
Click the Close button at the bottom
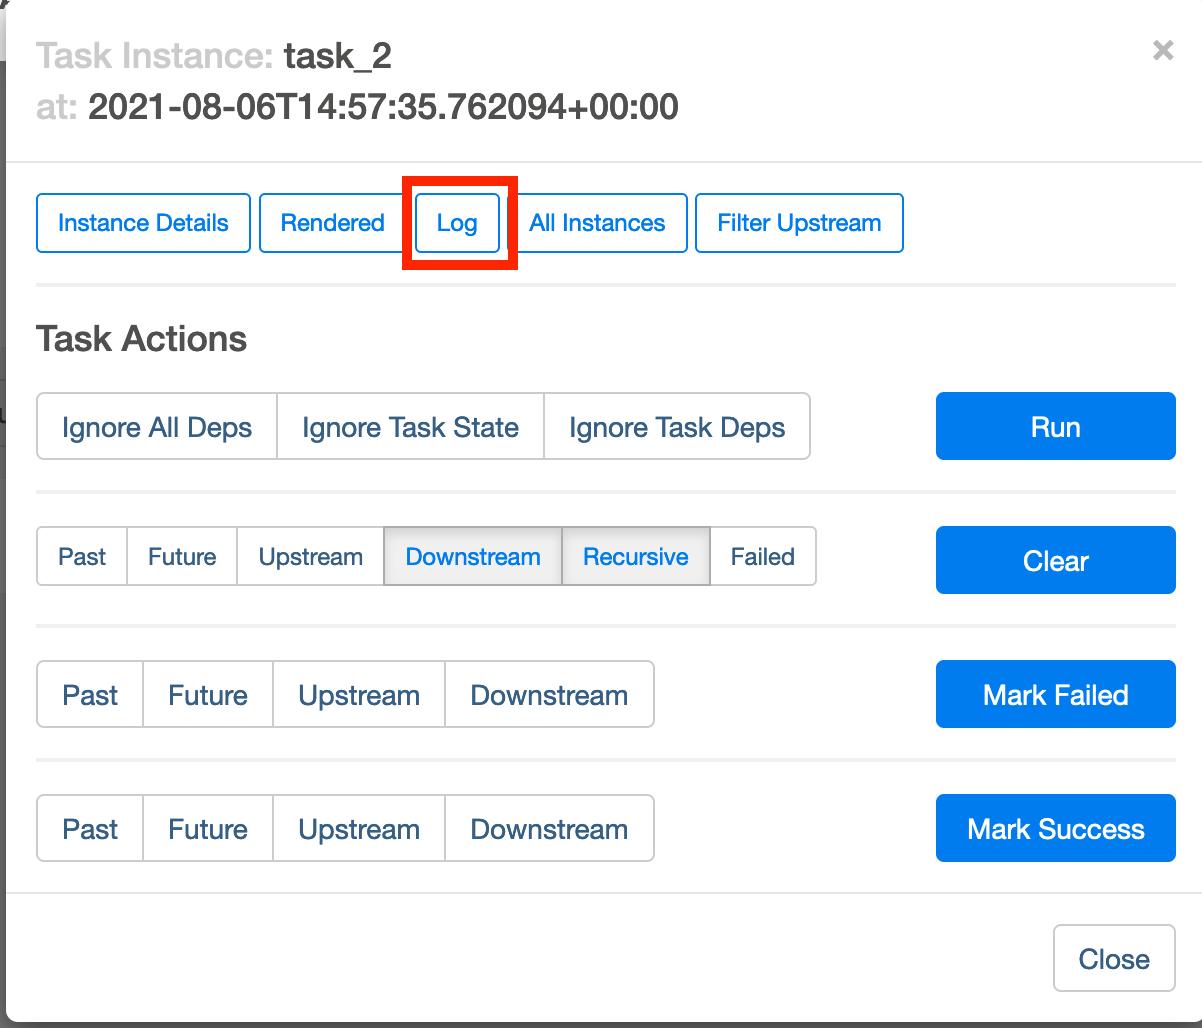(1114, 959)
